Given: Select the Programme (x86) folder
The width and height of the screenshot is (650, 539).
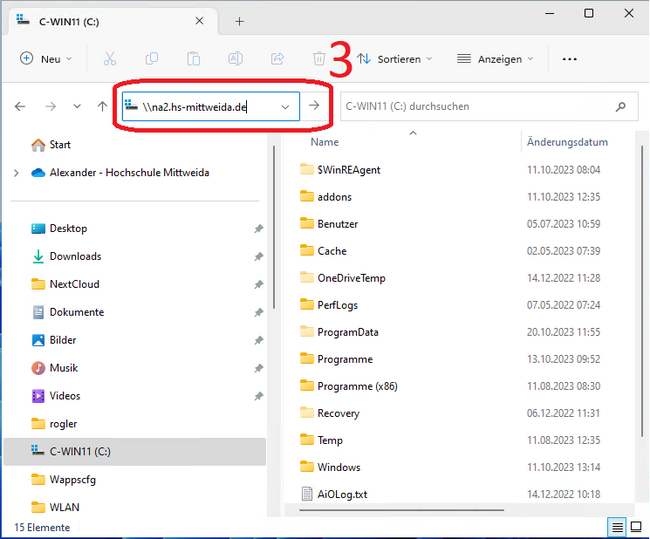Looking at the screenshot, I should [358, 386].
